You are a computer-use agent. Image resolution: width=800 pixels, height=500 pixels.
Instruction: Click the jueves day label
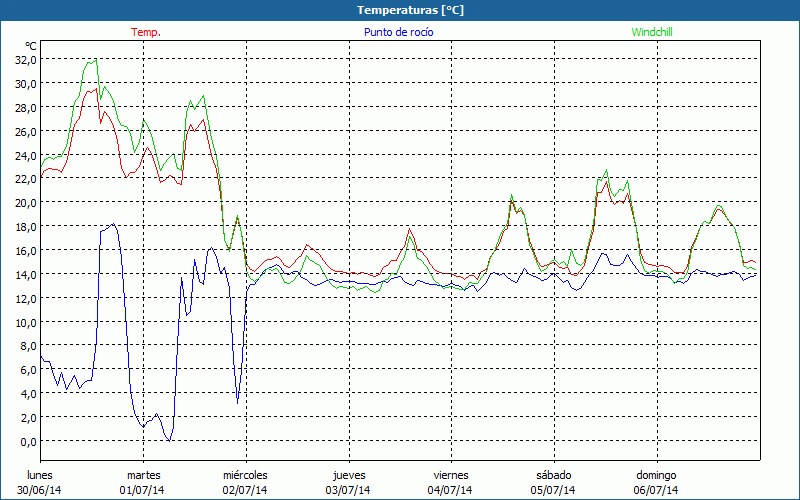348,475
